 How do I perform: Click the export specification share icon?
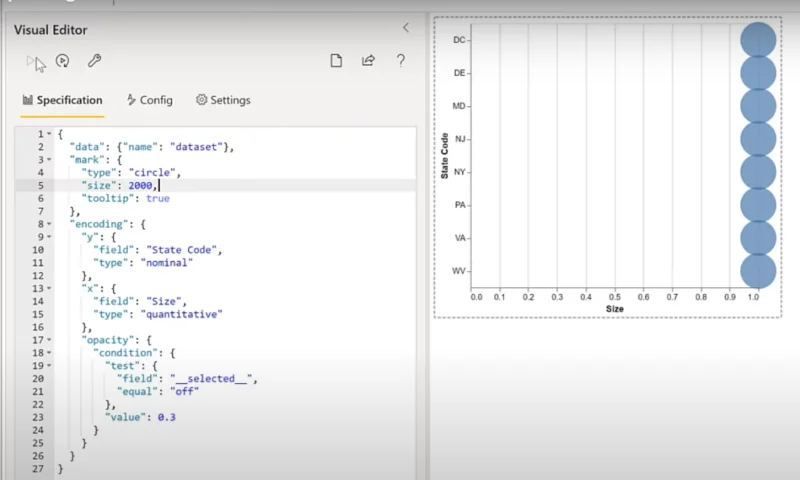(x=368, y=61)
